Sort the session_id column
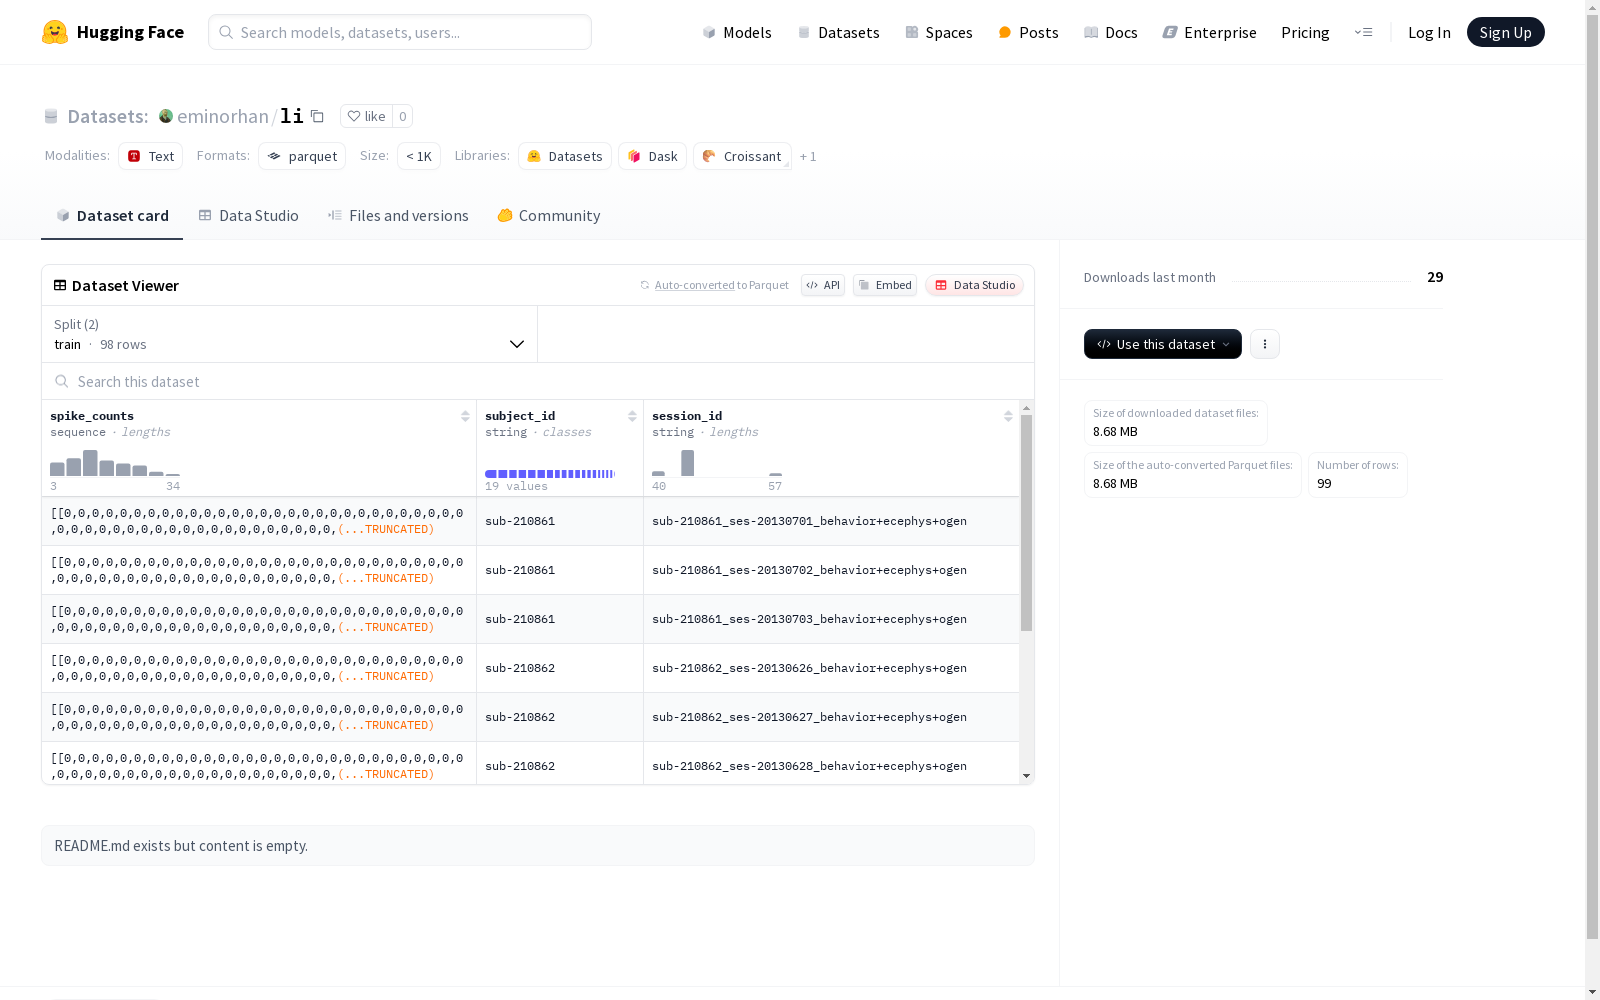This screenshot has height=1000, width=1600. 1008,416
